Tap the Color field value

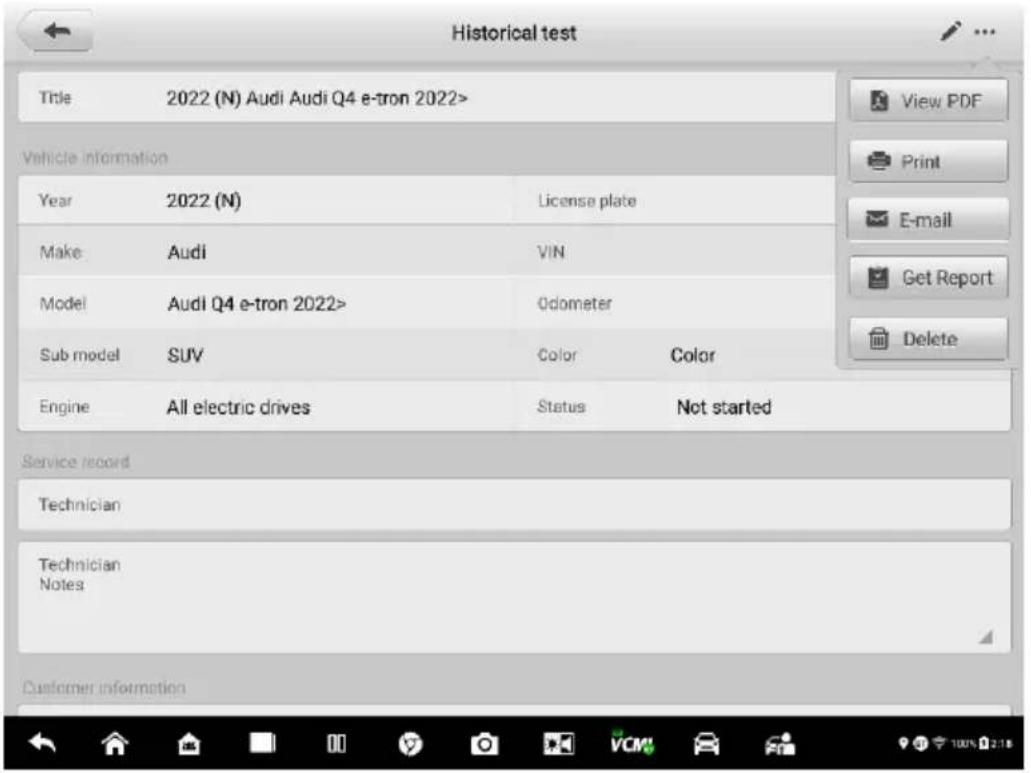point(692,355)
